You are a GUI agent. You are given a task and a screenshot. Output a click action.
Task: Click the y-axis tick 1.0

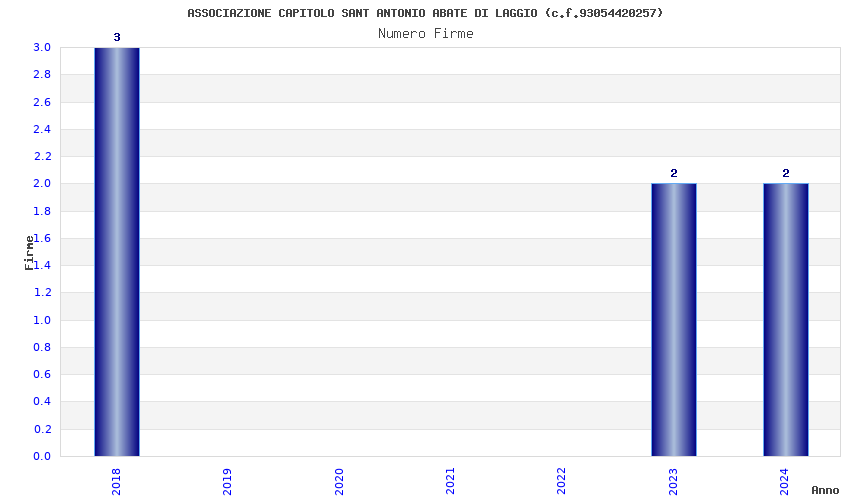pyautogui.click(x=42, y=320)
